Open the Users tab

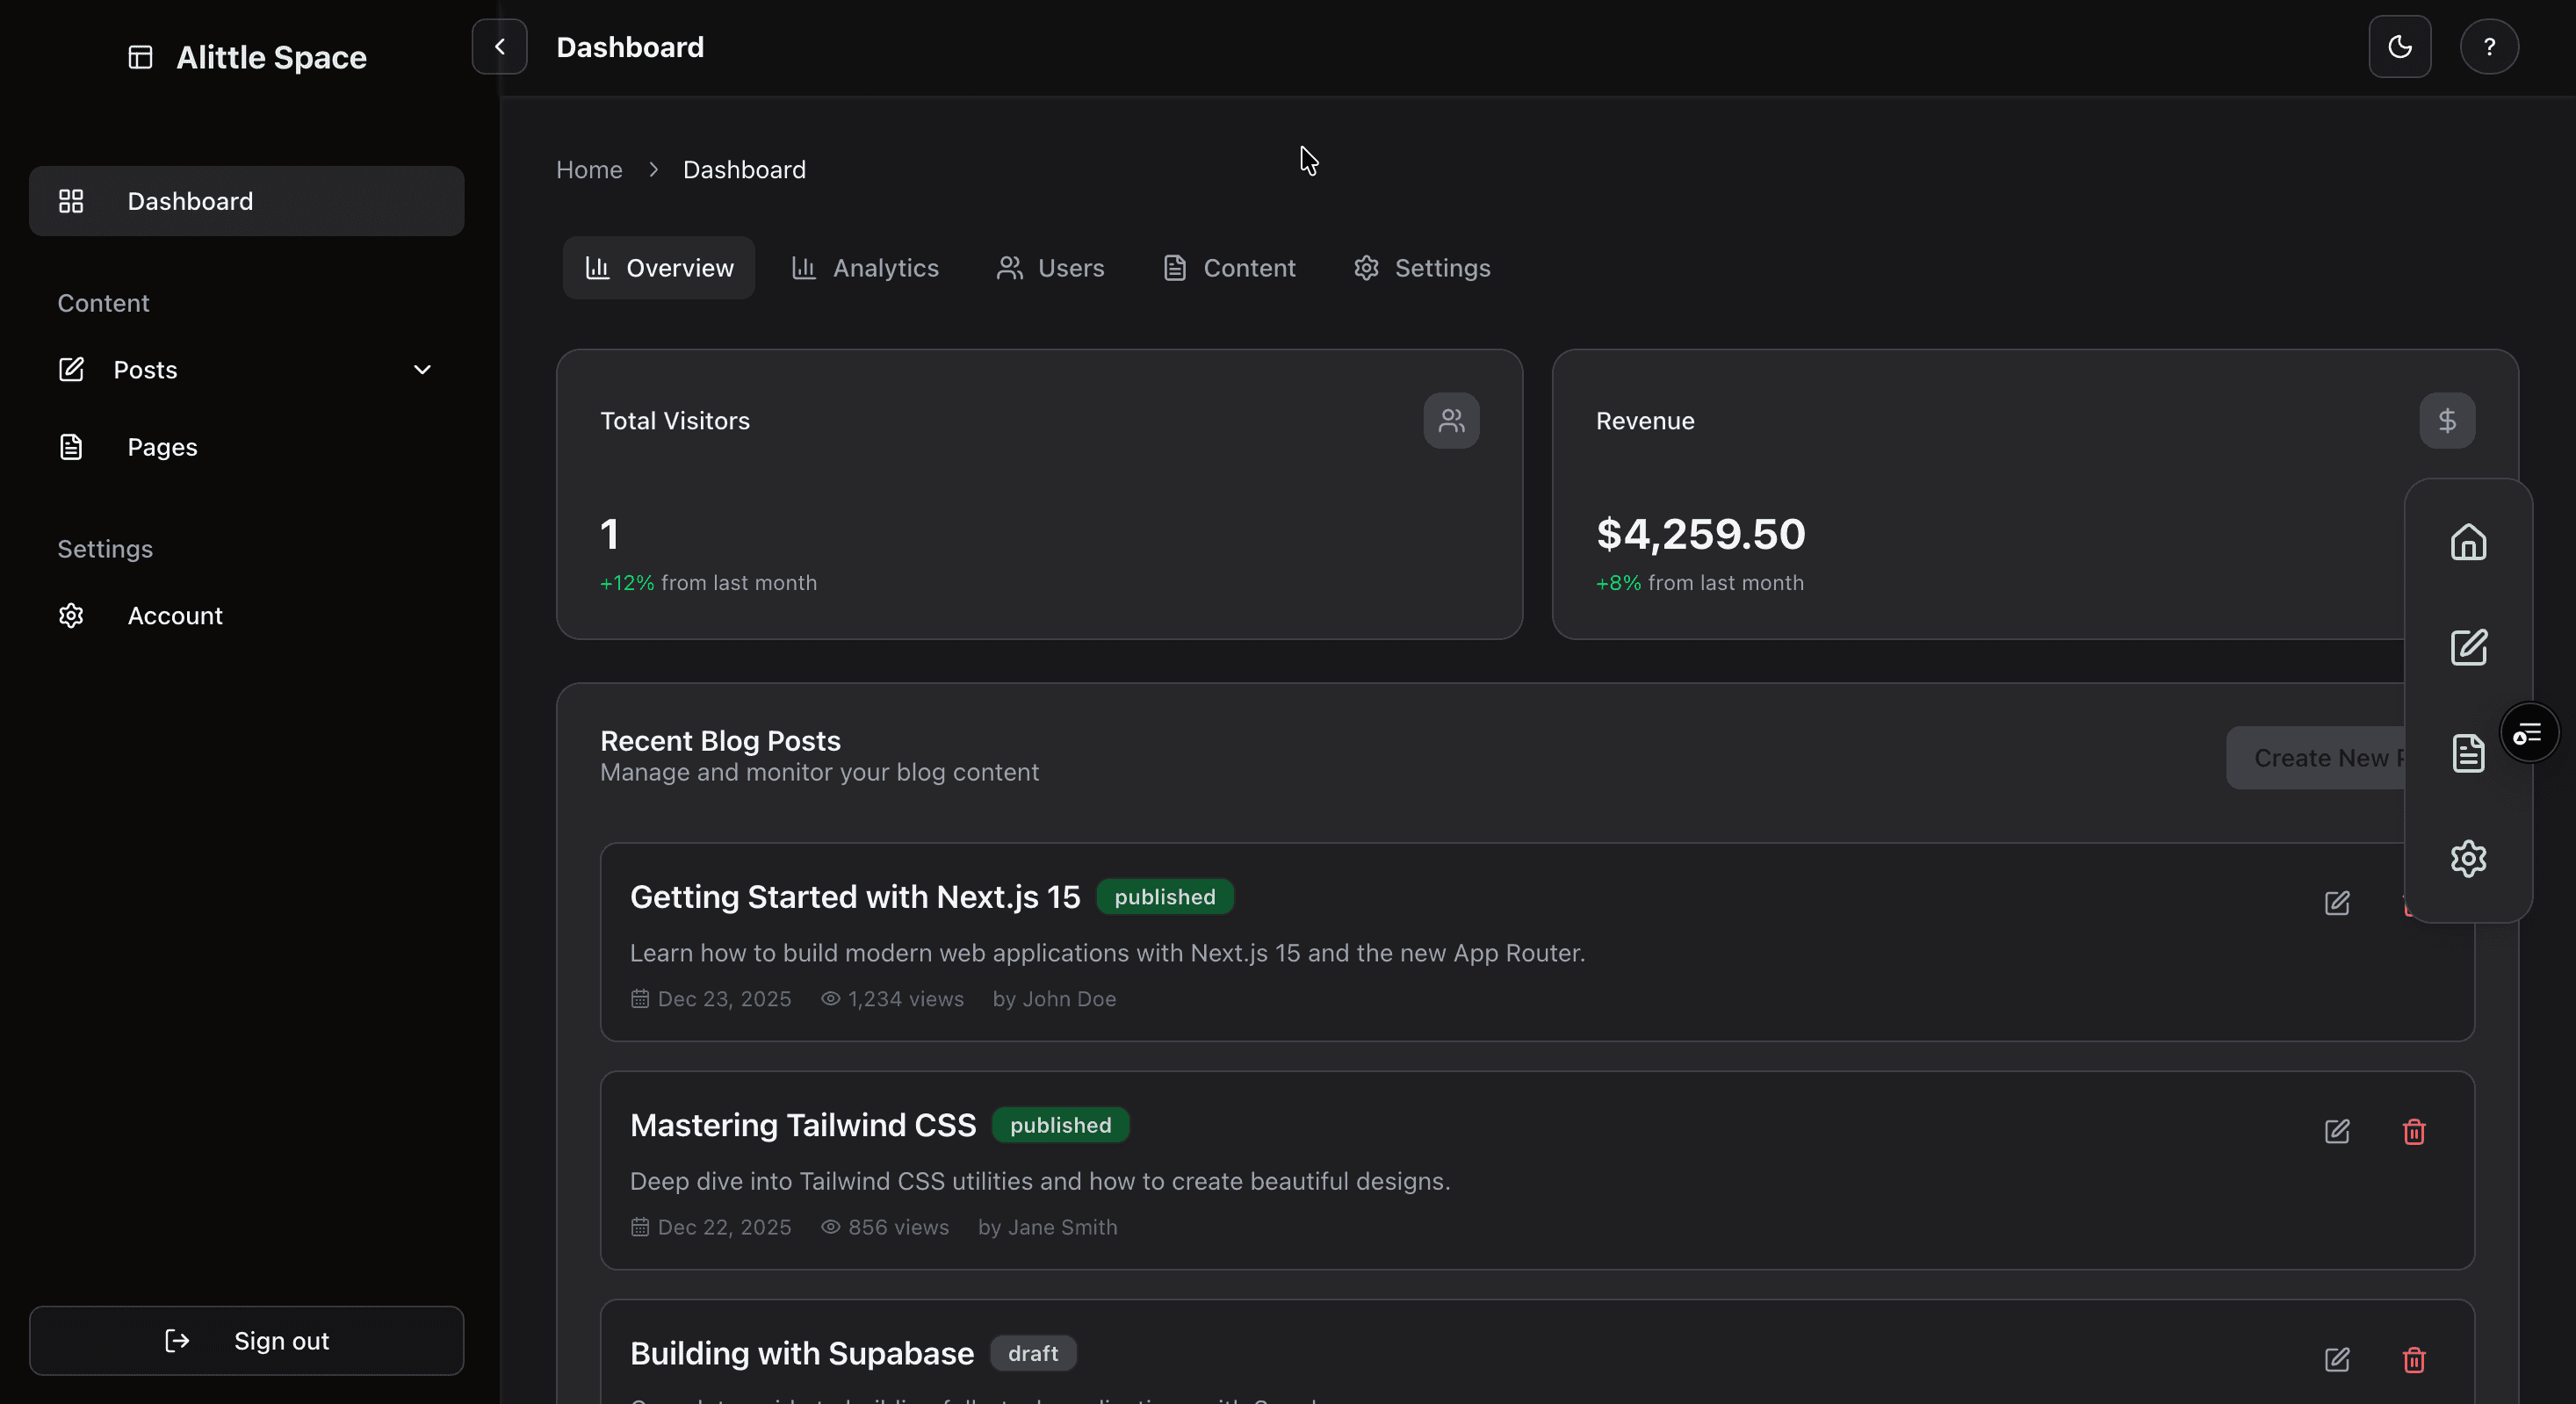pyautogui.click(x=1050, y=268)
